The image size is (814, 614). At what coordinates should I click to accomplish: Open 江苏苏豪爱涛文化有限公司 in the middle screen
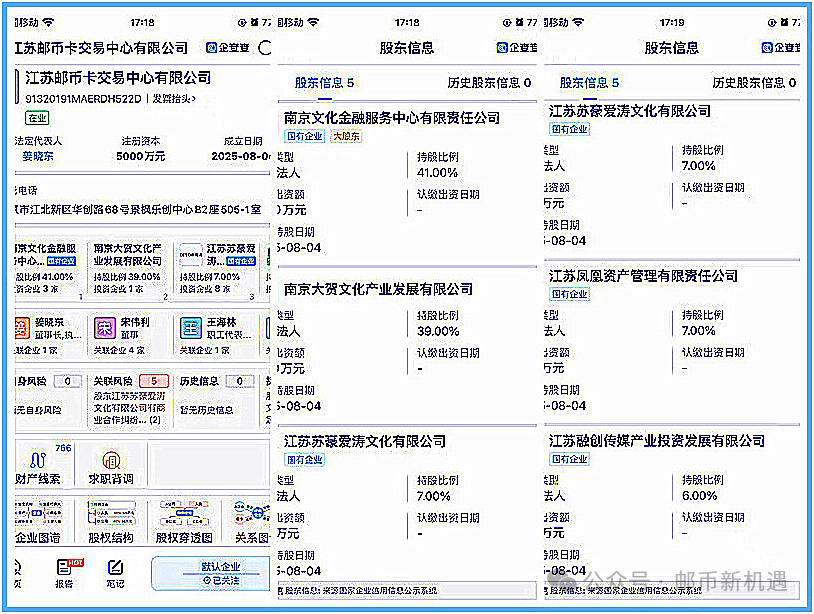point(365,441)
